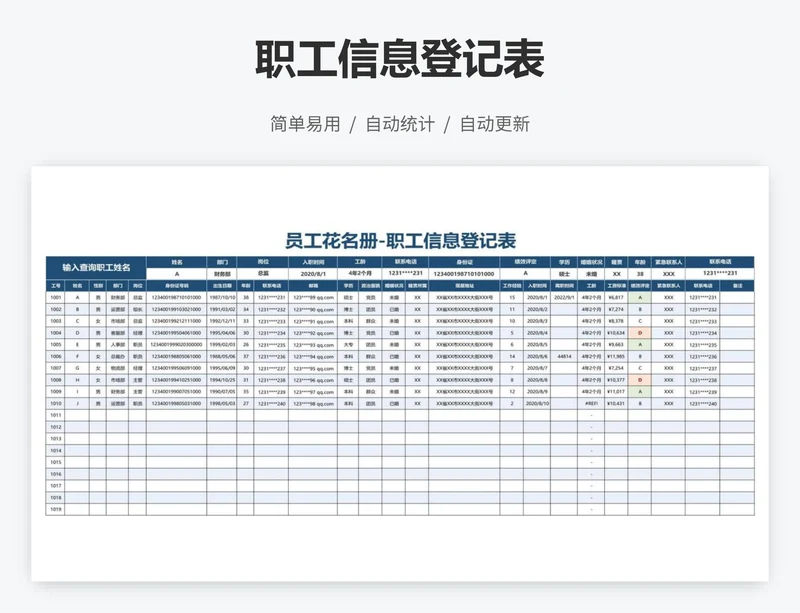Click green performance rating A in row 1001
Screen dimensions: 800x613
pos(640,298)
